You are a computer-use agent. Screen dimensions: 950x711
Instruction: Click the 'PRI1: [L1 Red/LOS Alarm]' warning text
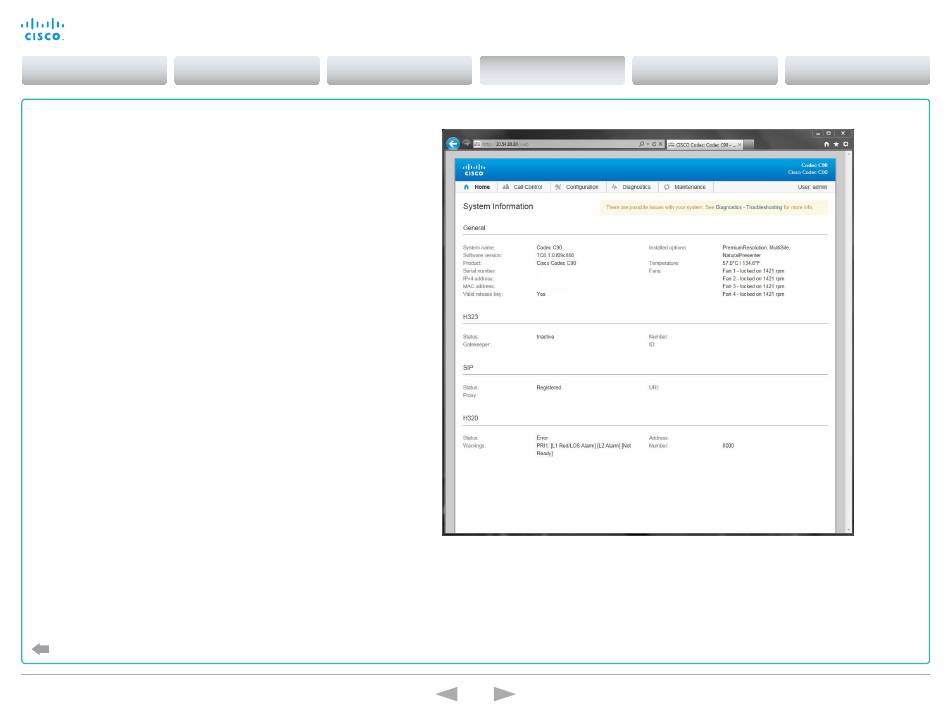[x=583, y=449]
